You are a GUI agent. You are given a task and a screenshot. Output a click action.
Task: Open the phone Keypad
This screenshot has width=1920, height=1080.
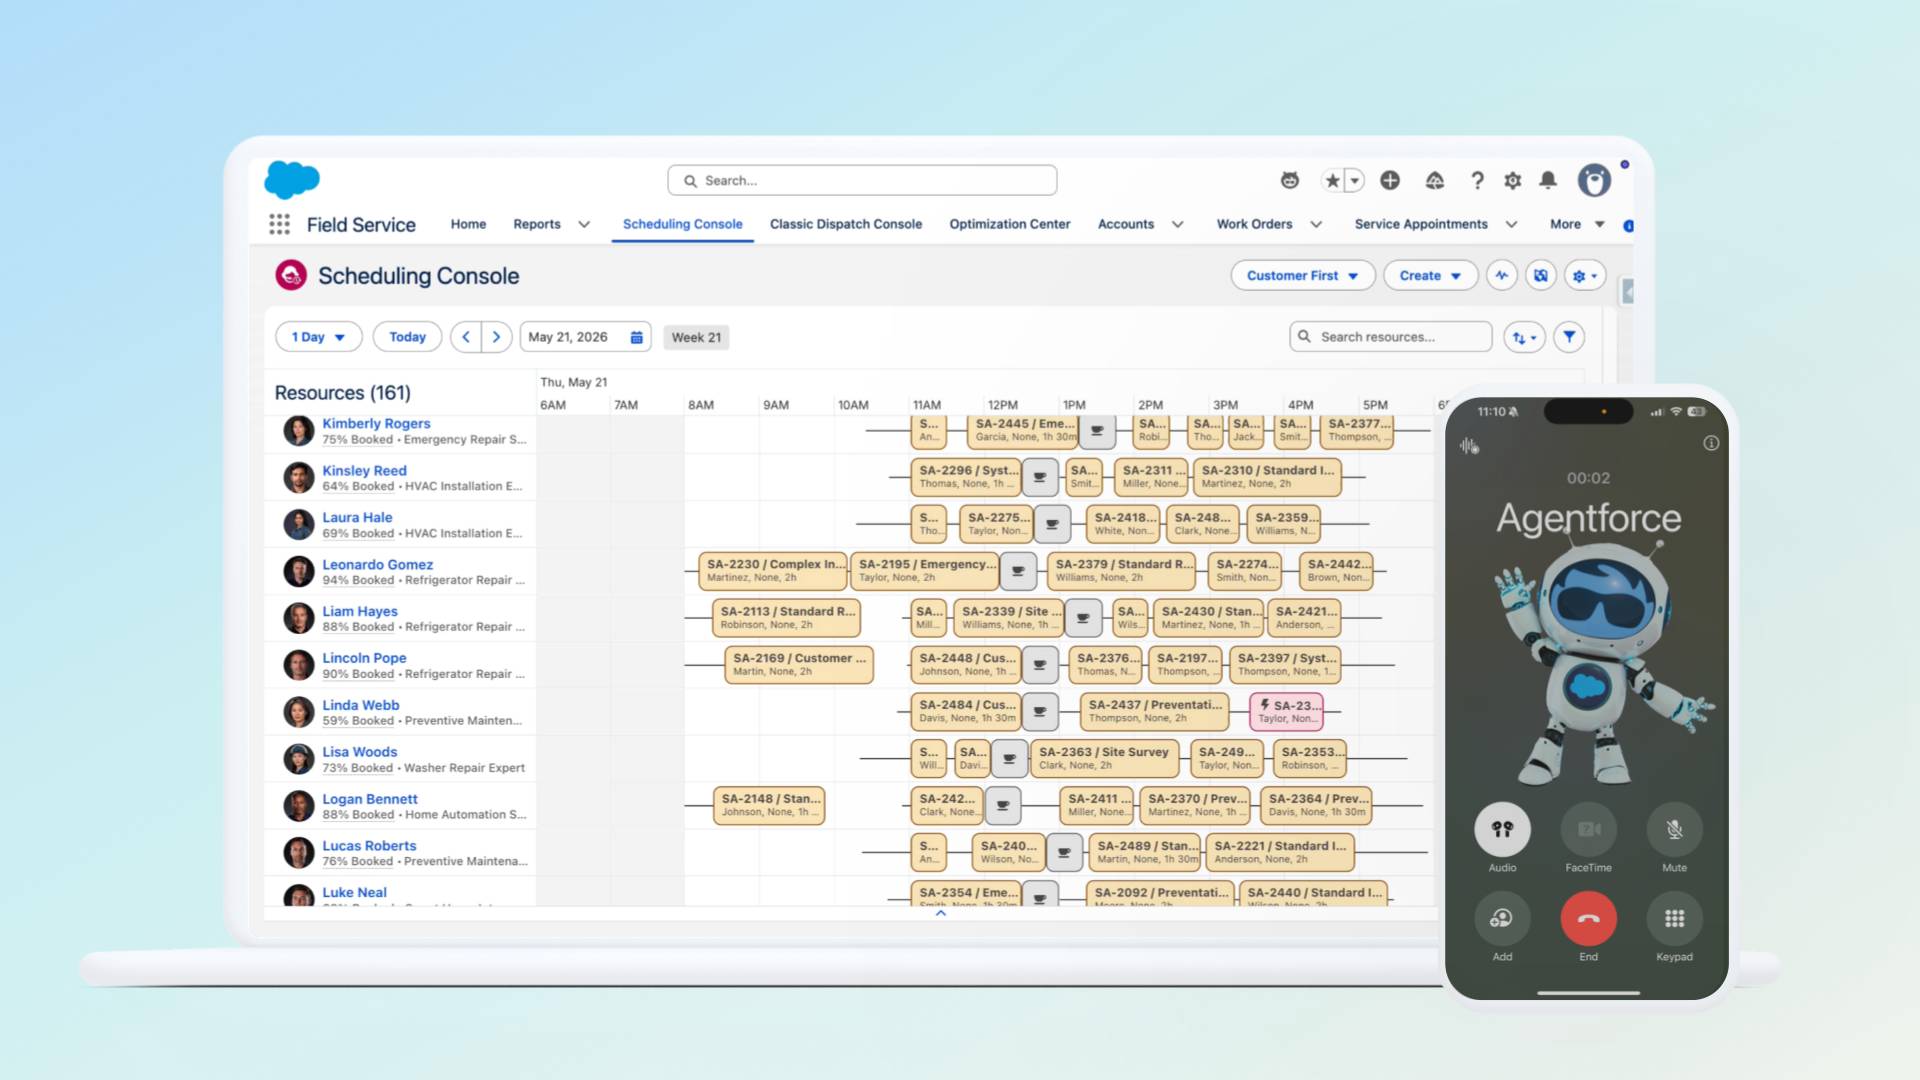[x=1674, y=918]
